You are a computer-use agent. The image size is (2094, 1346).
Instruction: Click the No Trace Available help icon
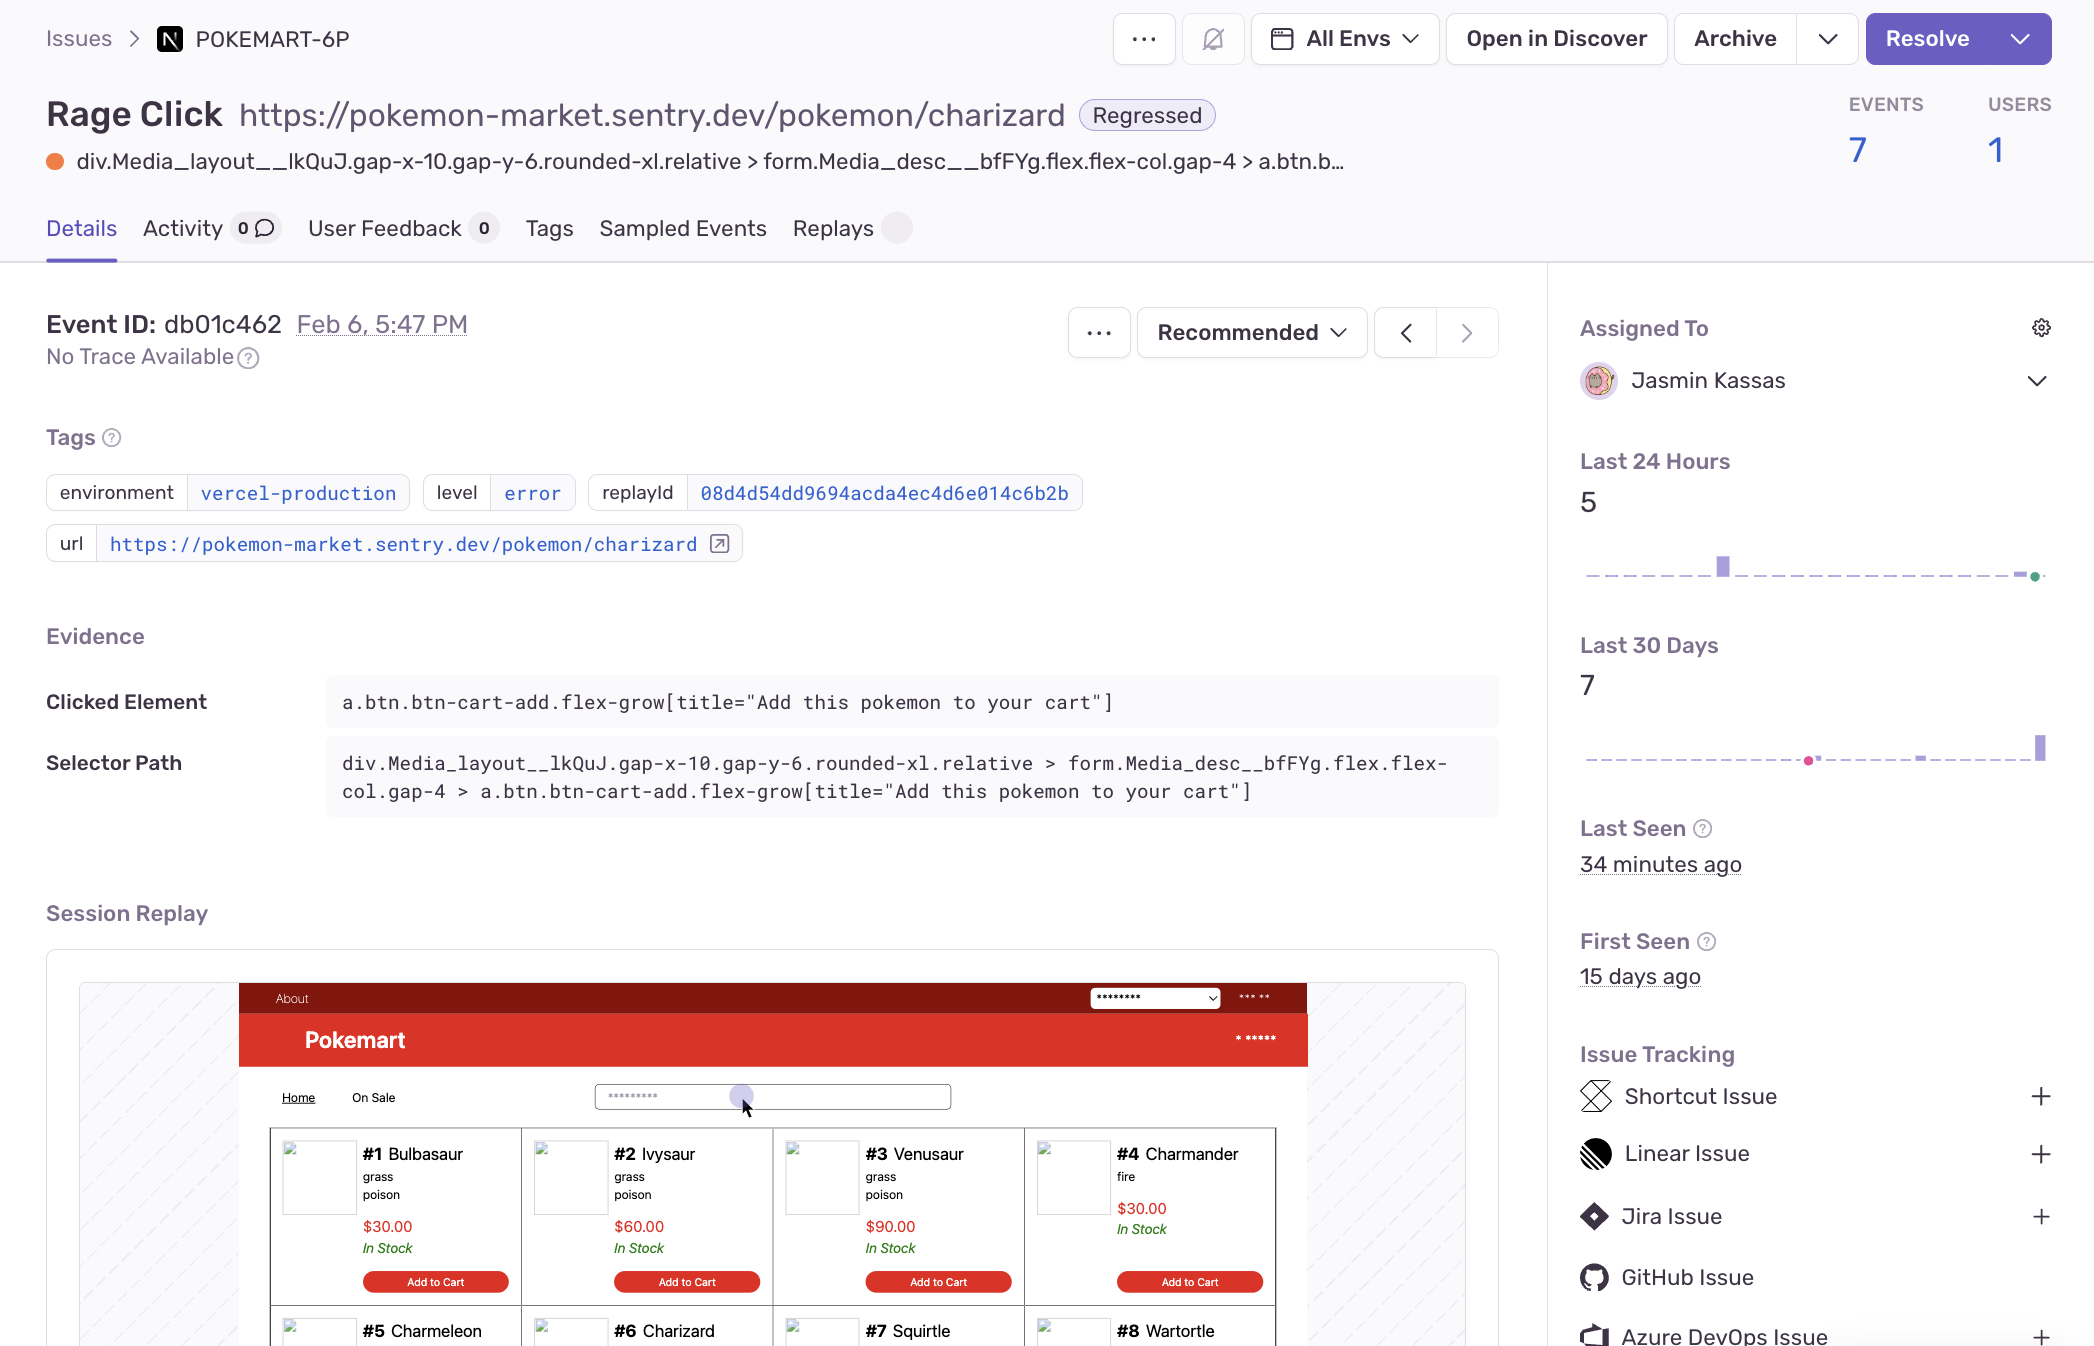(249, 358)
